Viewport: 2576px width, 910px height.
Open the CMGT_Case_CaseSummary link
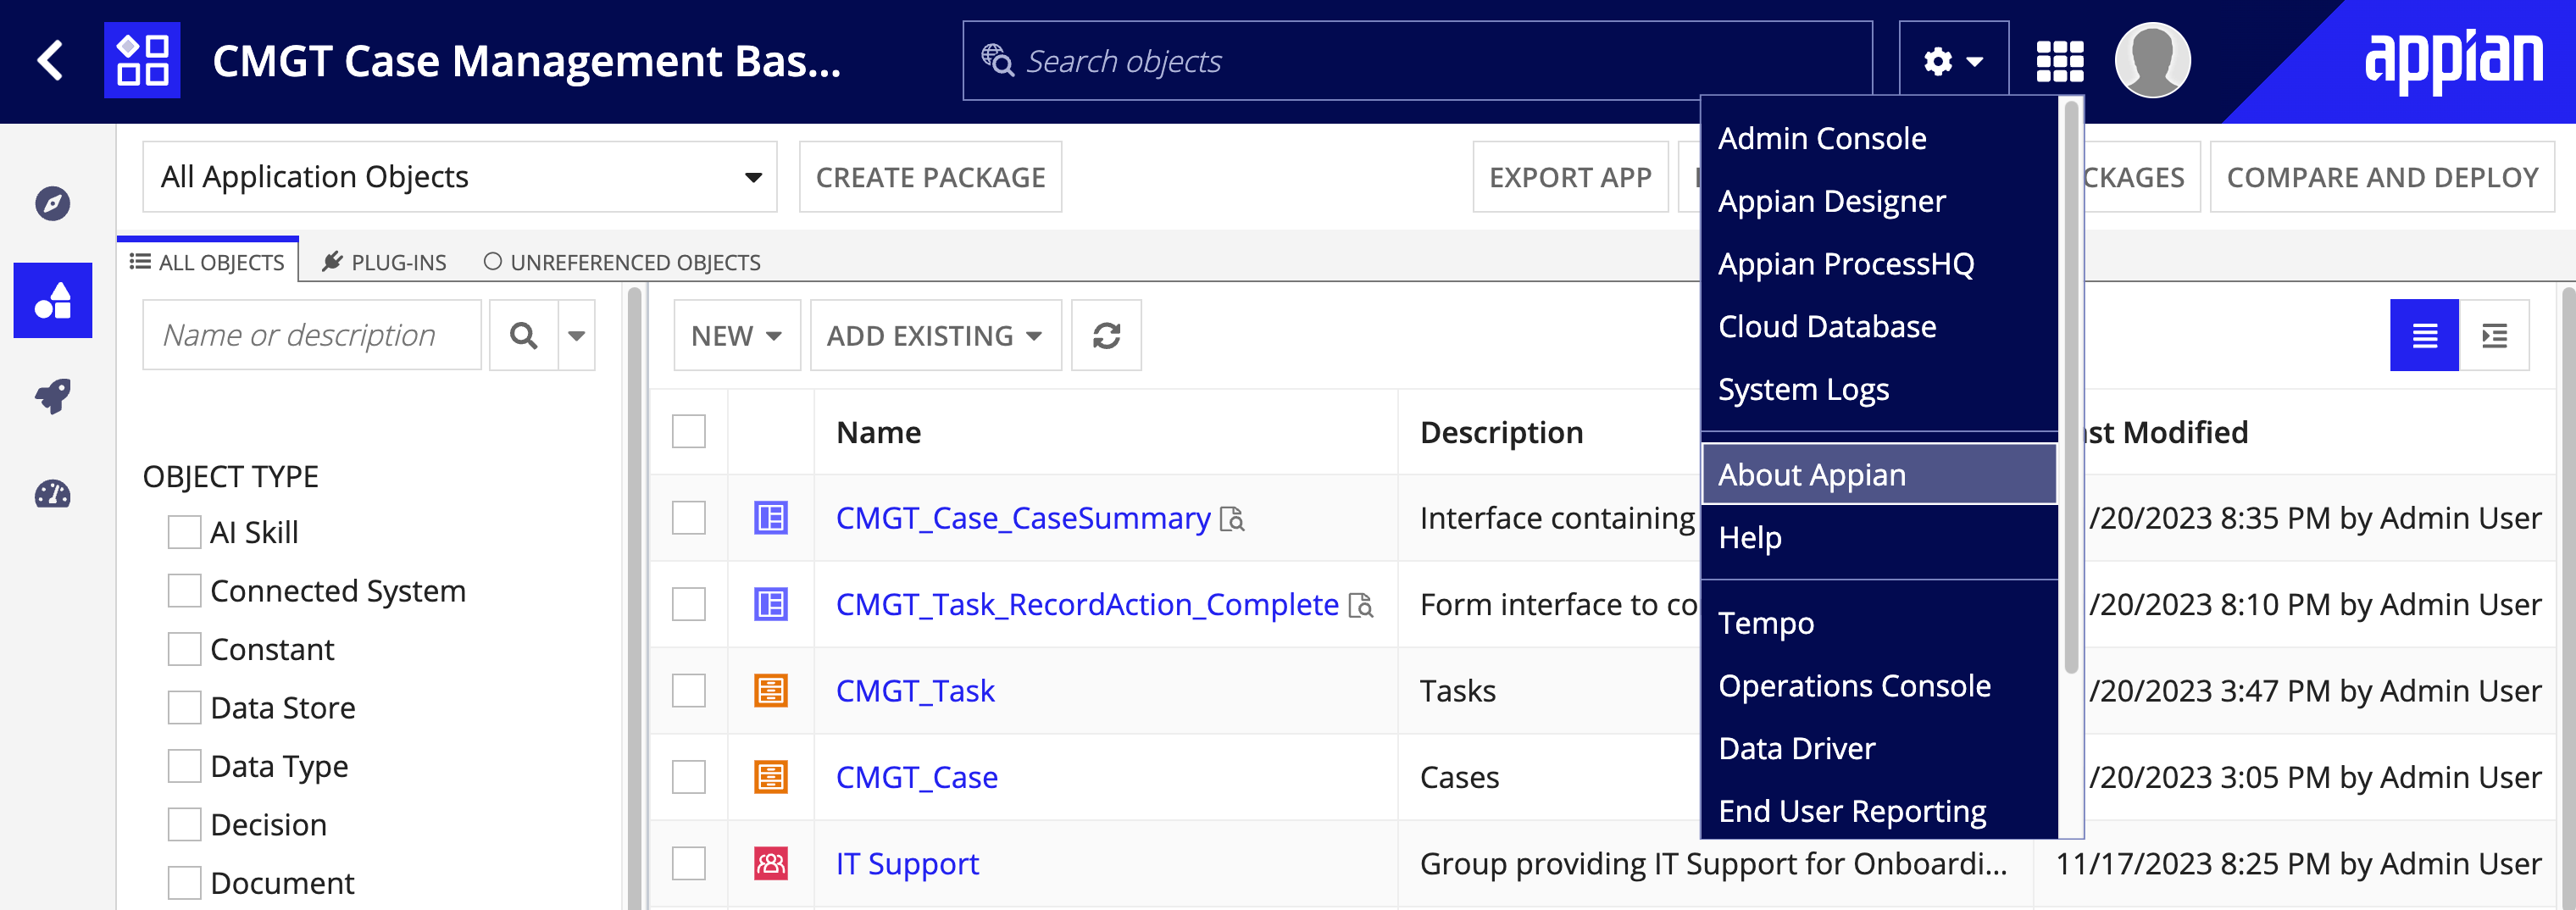tap(1022, 518)
